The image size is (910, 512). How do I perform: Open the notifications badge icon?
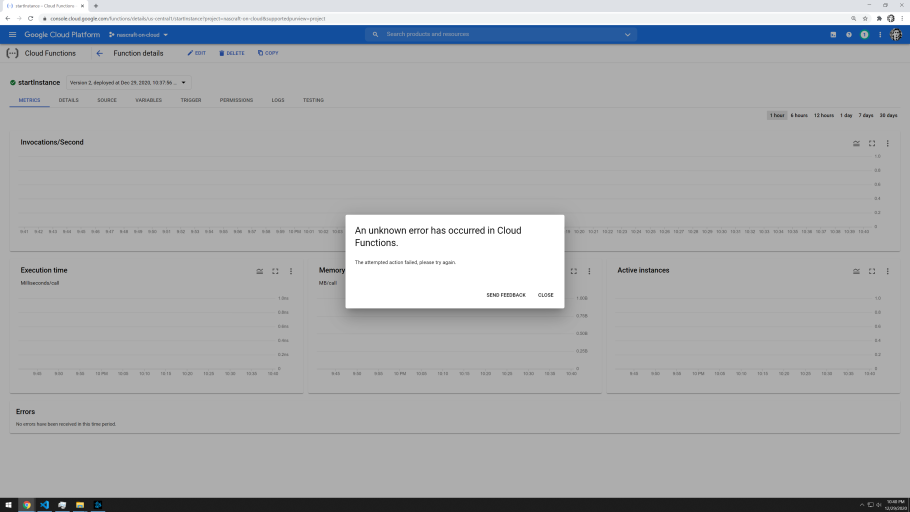point(865,35)
